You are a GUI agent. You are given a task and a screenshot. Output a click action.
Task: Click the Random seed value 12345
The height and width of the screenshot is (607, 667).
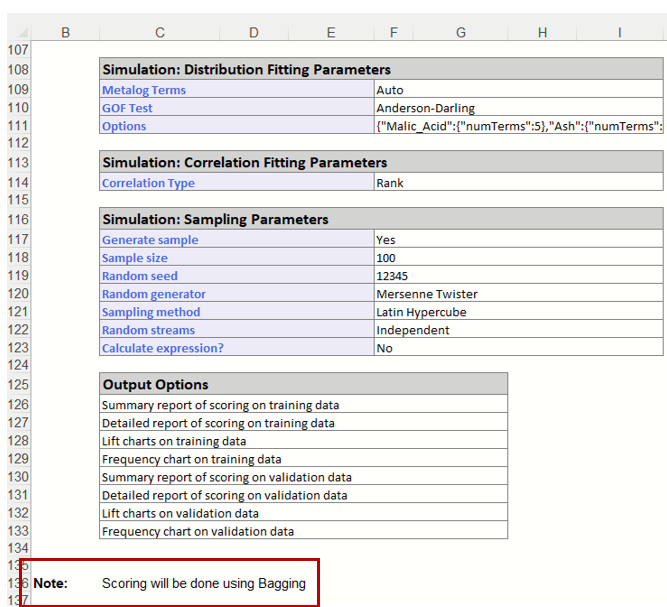coord(392,276)
